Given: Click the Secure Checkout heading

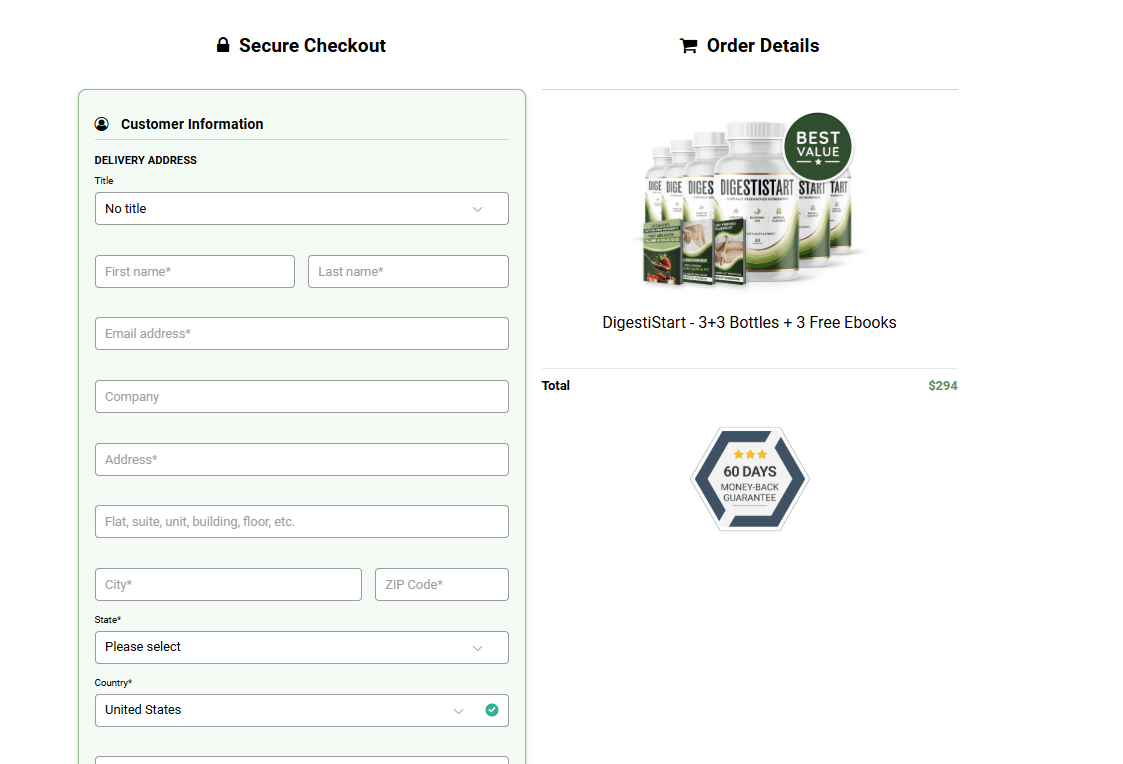Looking at the screenshot, I should pyautogui.click(x=312, y=45).
